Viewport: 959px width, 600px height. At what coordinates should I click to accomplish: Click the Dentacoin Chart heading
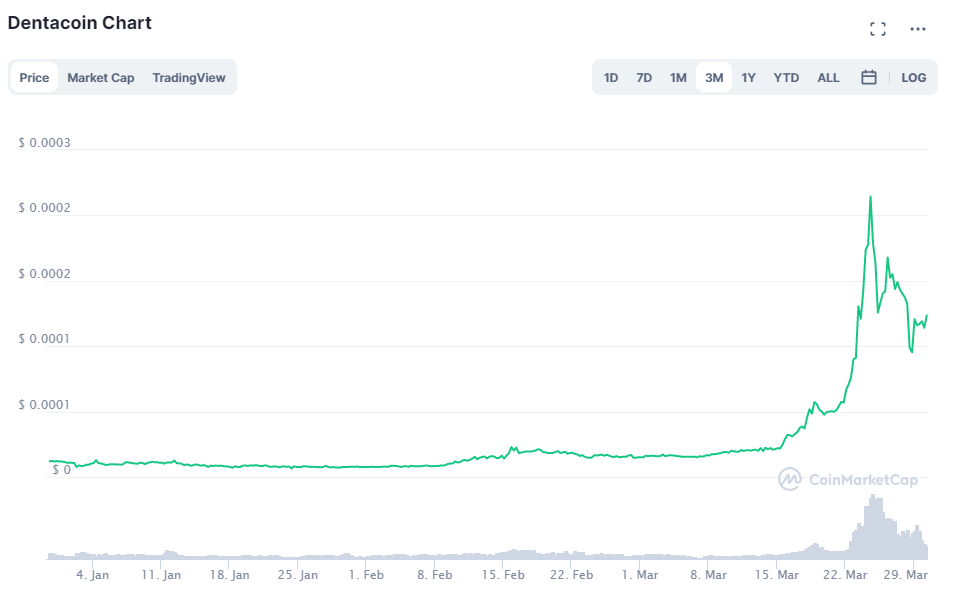coord(80,23)
